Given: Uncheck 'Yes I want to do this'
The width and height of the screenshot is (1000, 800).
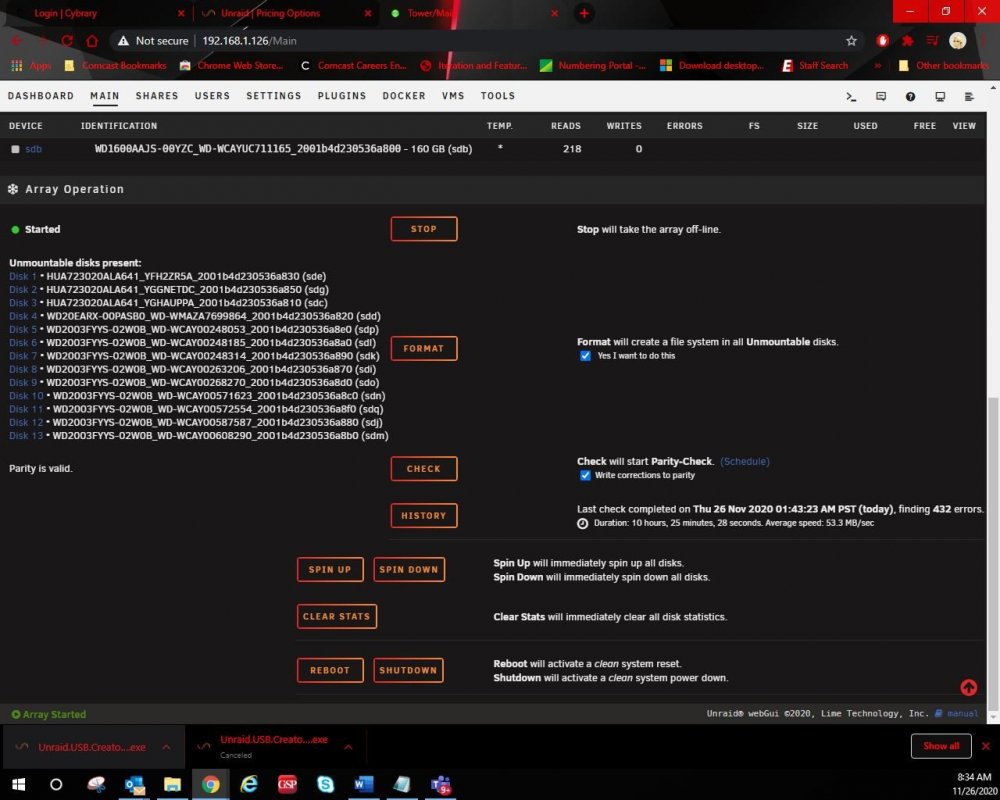Looking at the screenshot, I should [x=585, y=356].
